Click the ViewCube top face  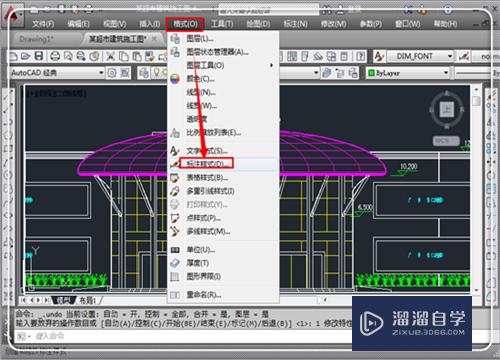click(447, 109)
